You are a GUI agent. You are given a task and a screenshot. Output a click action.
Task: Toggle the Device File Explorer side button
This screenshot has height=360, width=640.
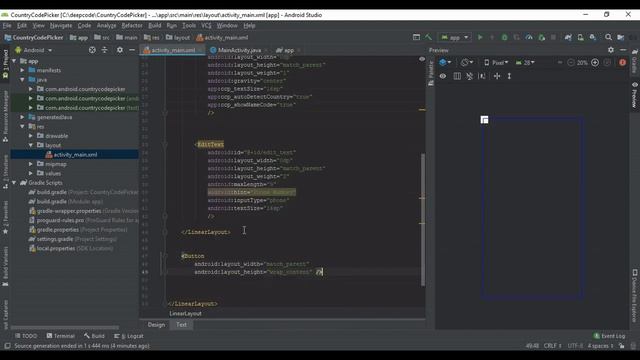tap(635, 296)
